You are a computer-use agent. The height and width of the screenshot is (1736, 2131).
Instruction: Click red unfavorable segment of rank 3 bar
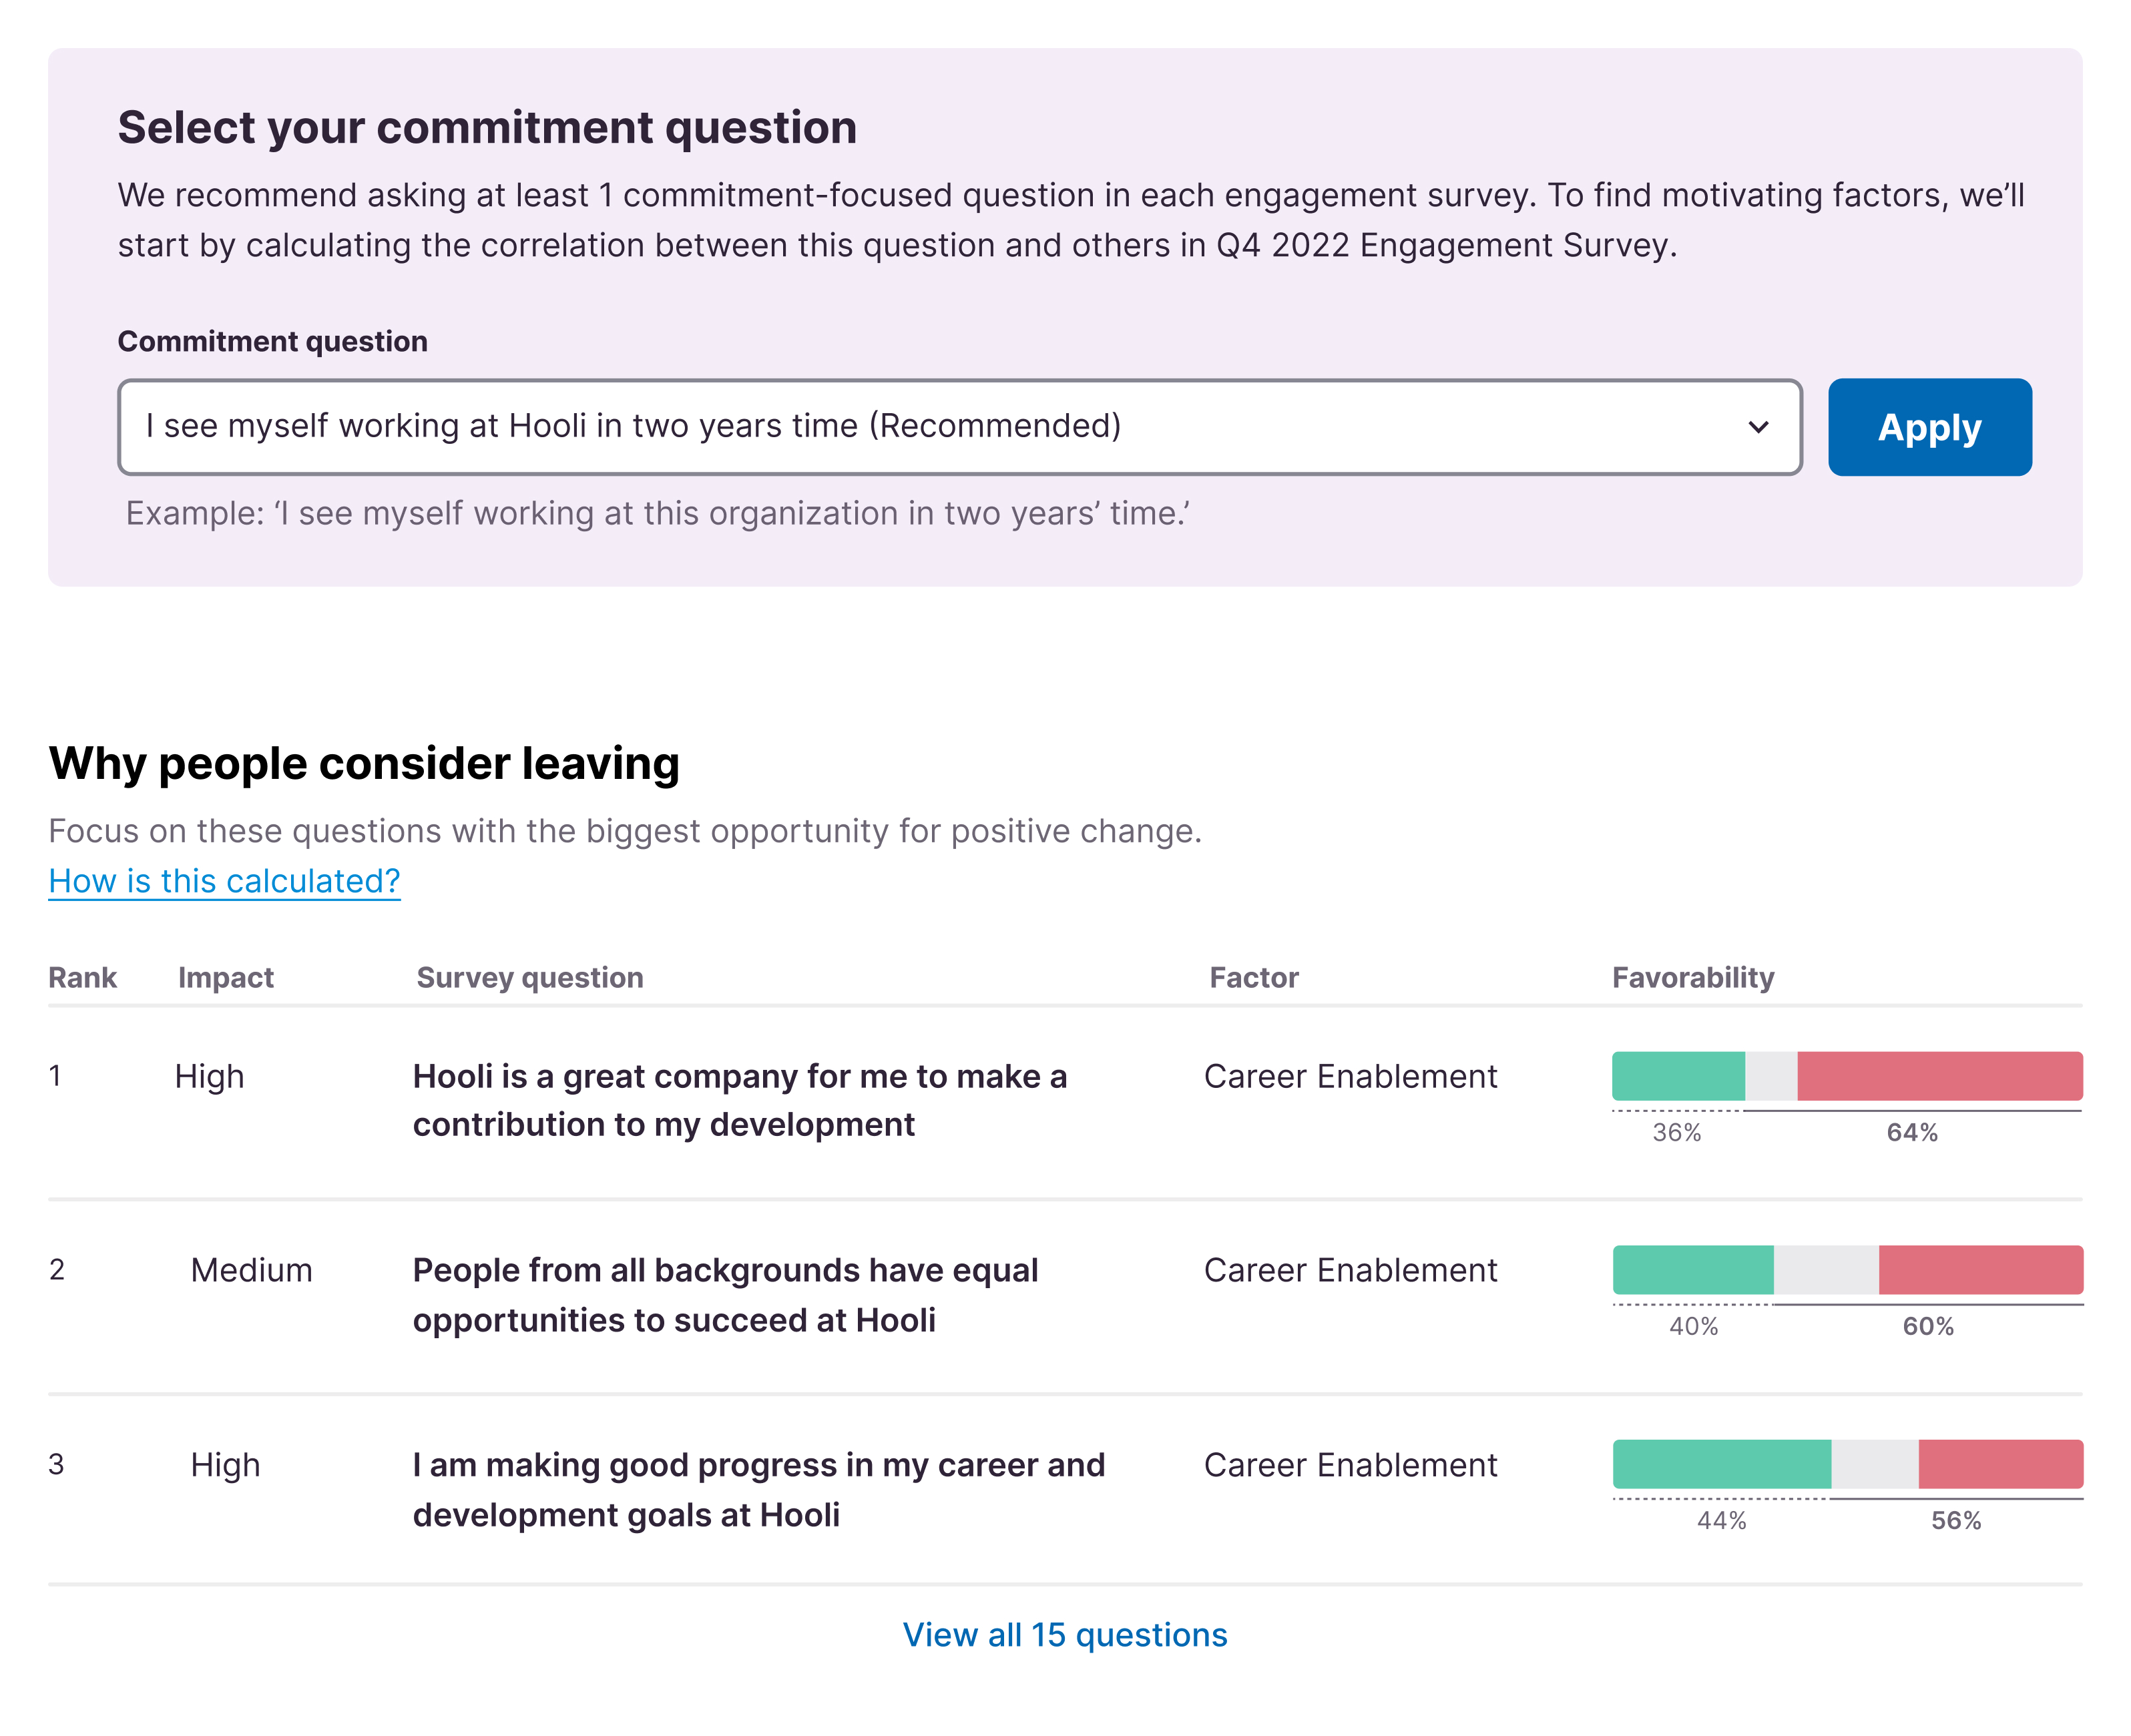pyautogui.click(x=2000, y=1464)
